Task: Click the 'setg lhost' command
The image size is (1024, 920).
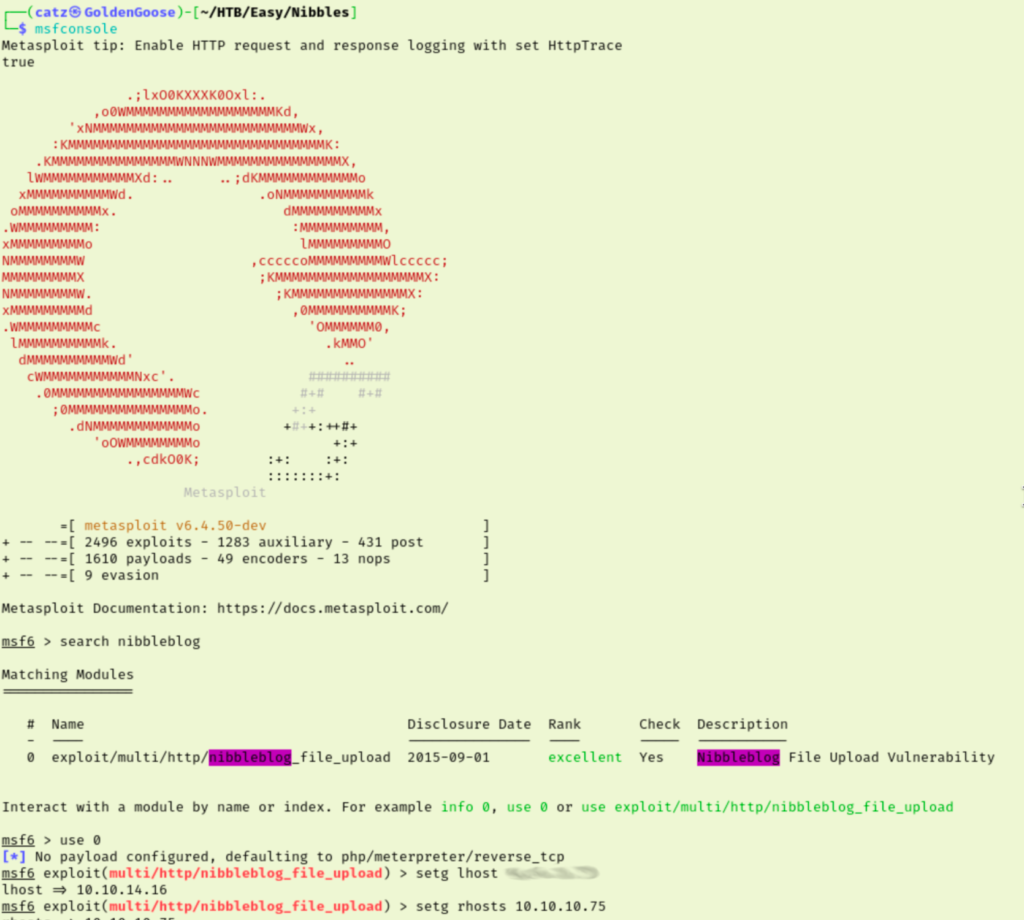Action: pyautogui.click(x=456, y=874)
